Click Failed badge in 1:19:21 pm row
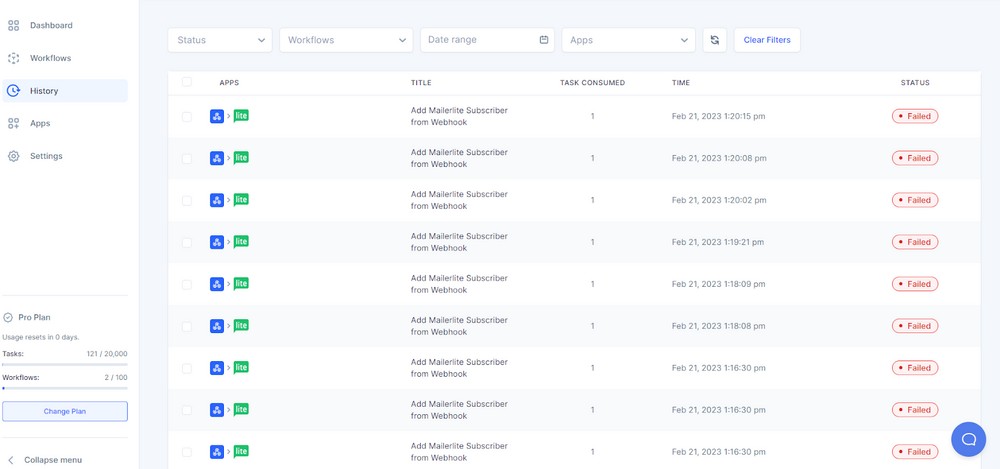1000x469 pixels. 915,242
